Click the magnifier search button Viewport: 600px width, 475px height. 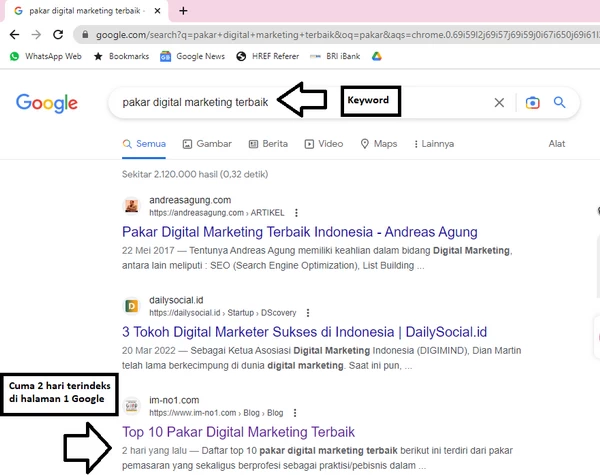559,102
